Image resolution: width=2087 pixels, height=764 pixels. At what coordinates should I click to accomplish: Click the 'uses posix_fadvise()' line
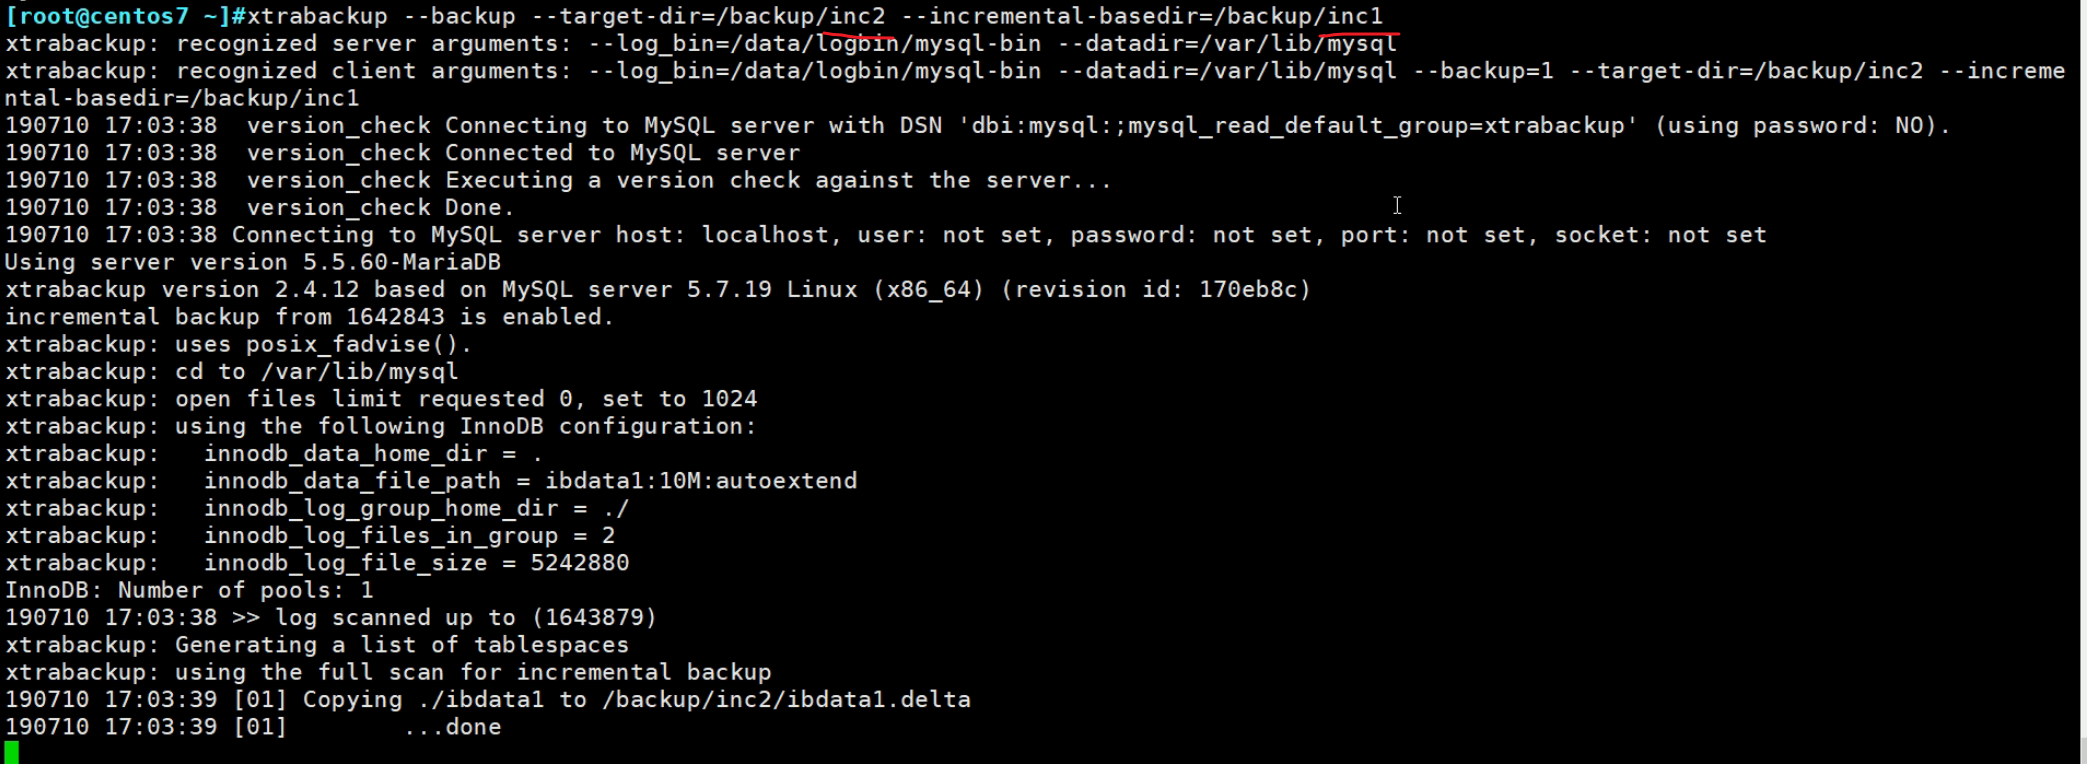[323, 344]
